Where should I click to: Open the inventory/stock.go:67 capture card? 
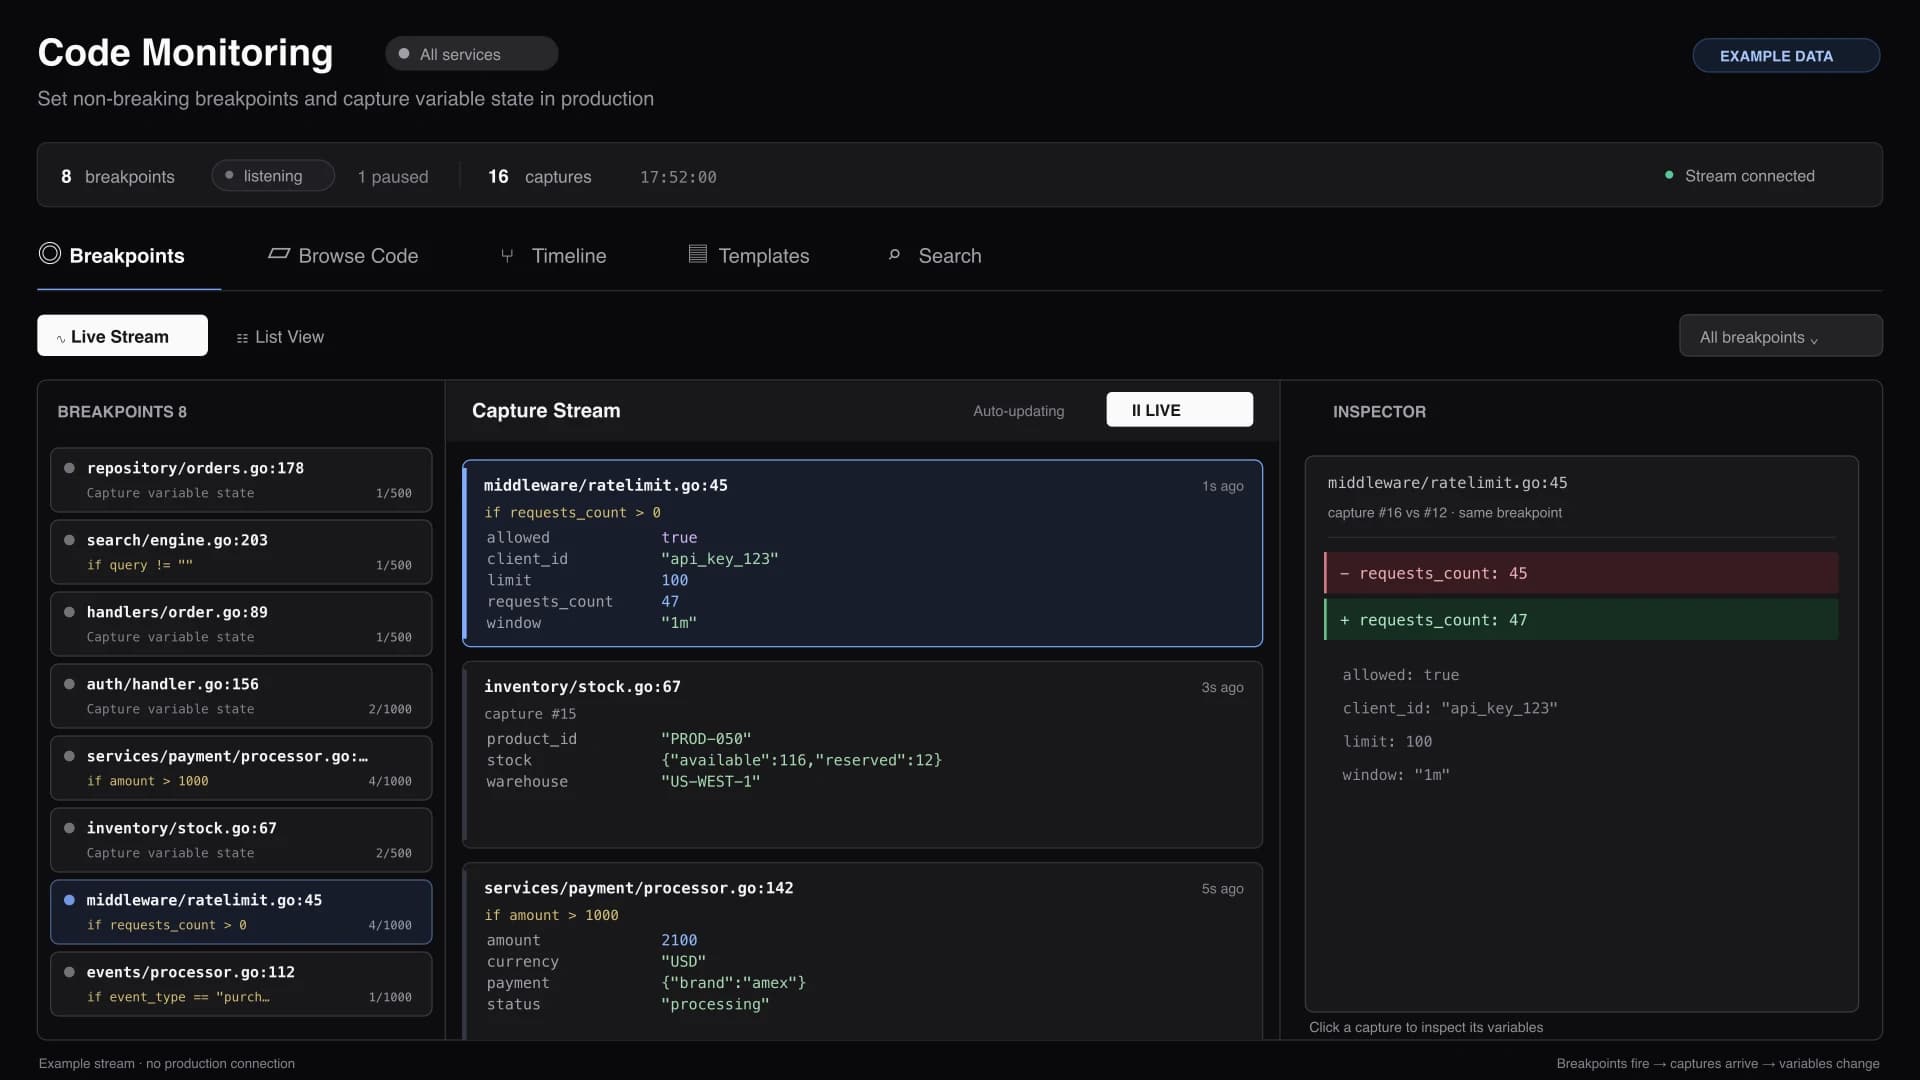pos(862,755)
